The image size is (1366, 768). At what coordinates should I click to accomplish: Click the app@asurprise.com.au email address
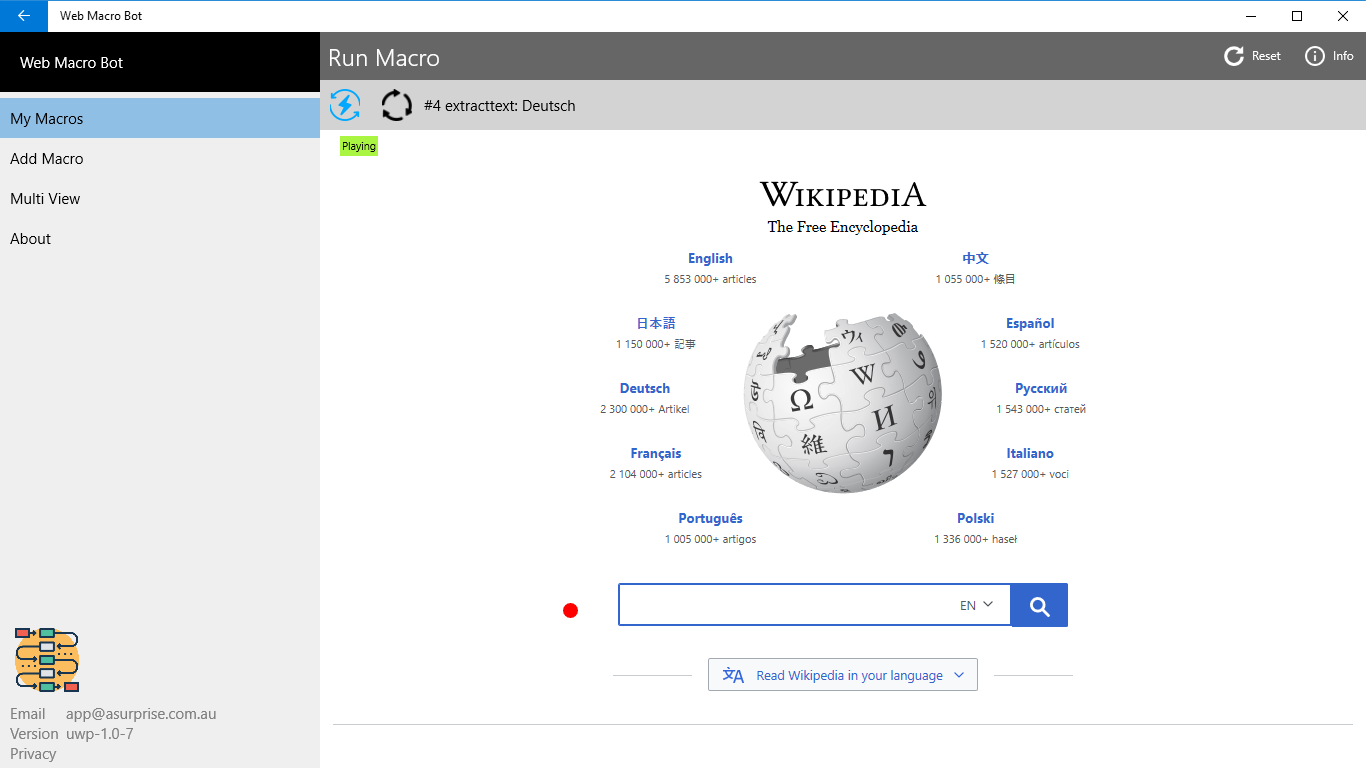[141, 714]
